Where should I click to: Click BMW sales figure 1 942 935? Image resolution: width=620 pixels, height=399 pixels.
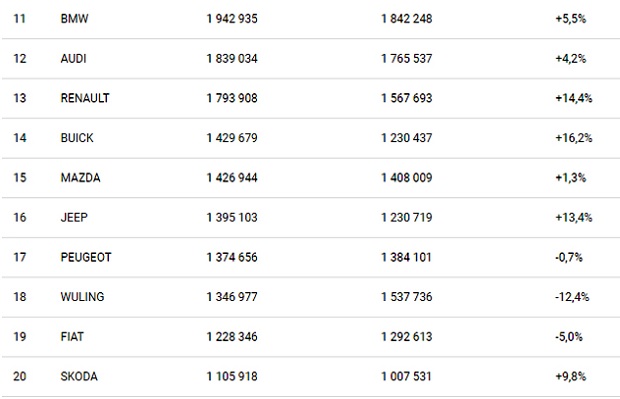pos(232,19)
